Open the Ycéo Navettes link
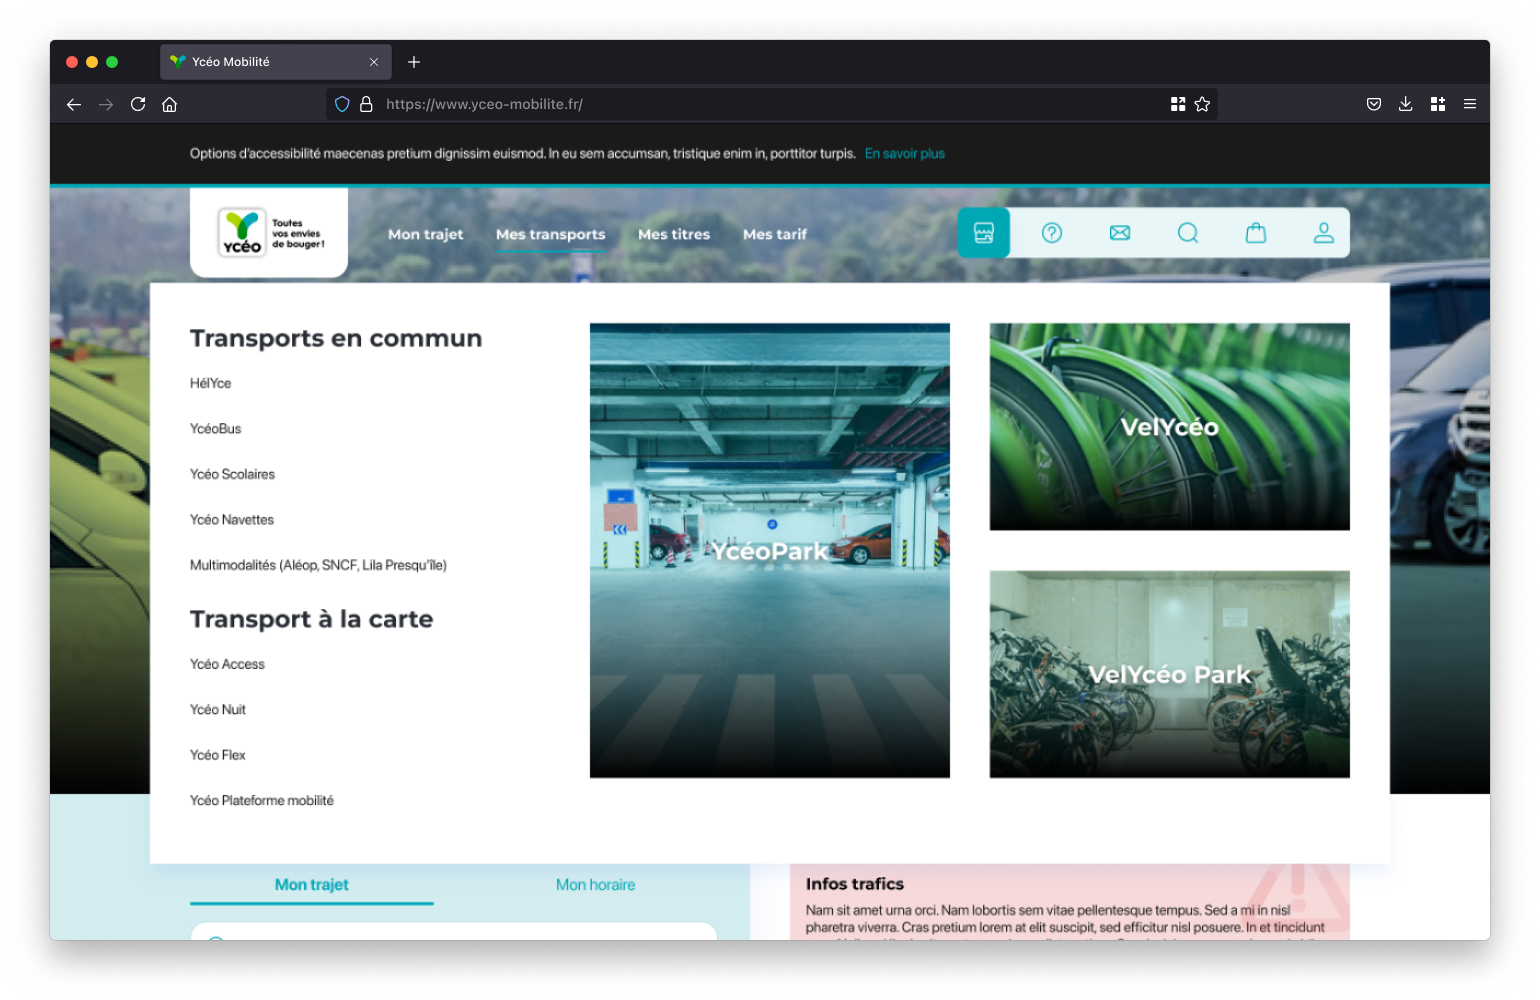The width and height of the screenshot is (1540, 1000). 232,520
